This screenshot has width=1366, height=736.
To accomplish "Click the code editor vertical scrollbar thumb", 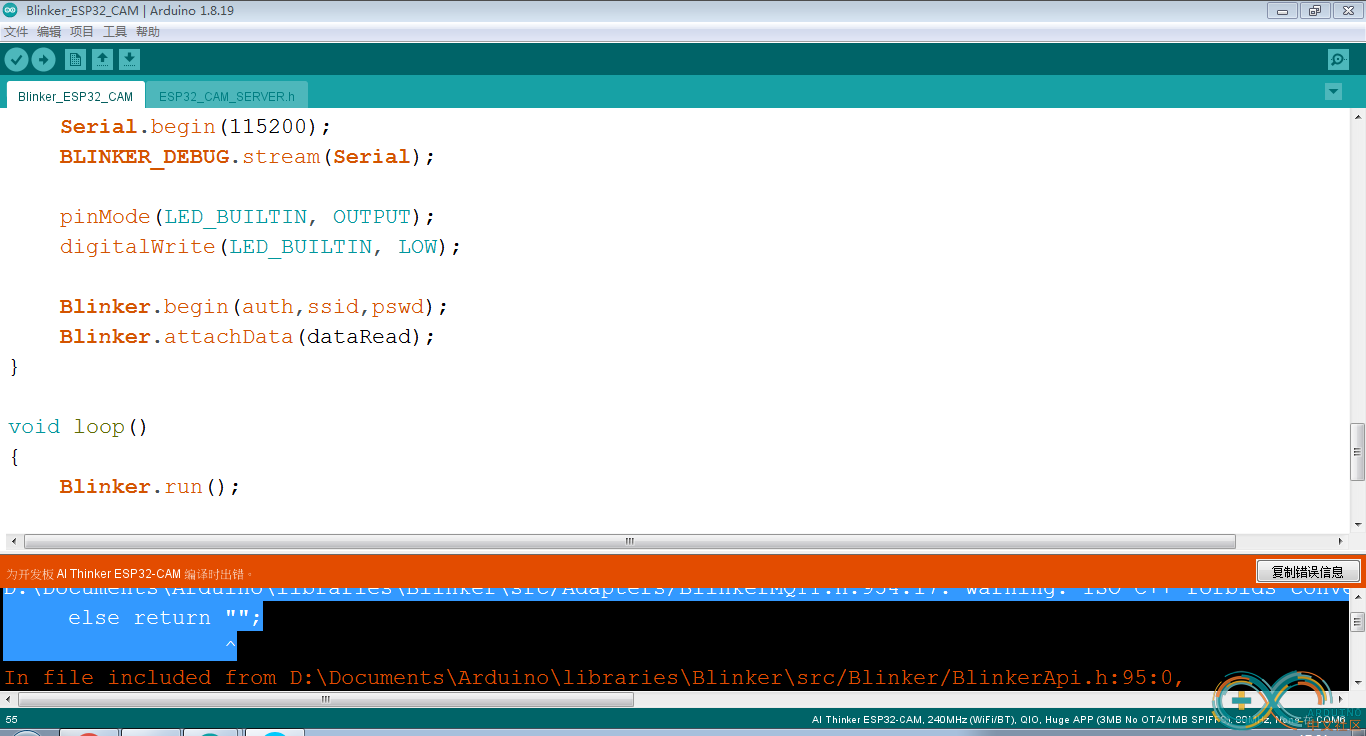I will pos(1357,452).
